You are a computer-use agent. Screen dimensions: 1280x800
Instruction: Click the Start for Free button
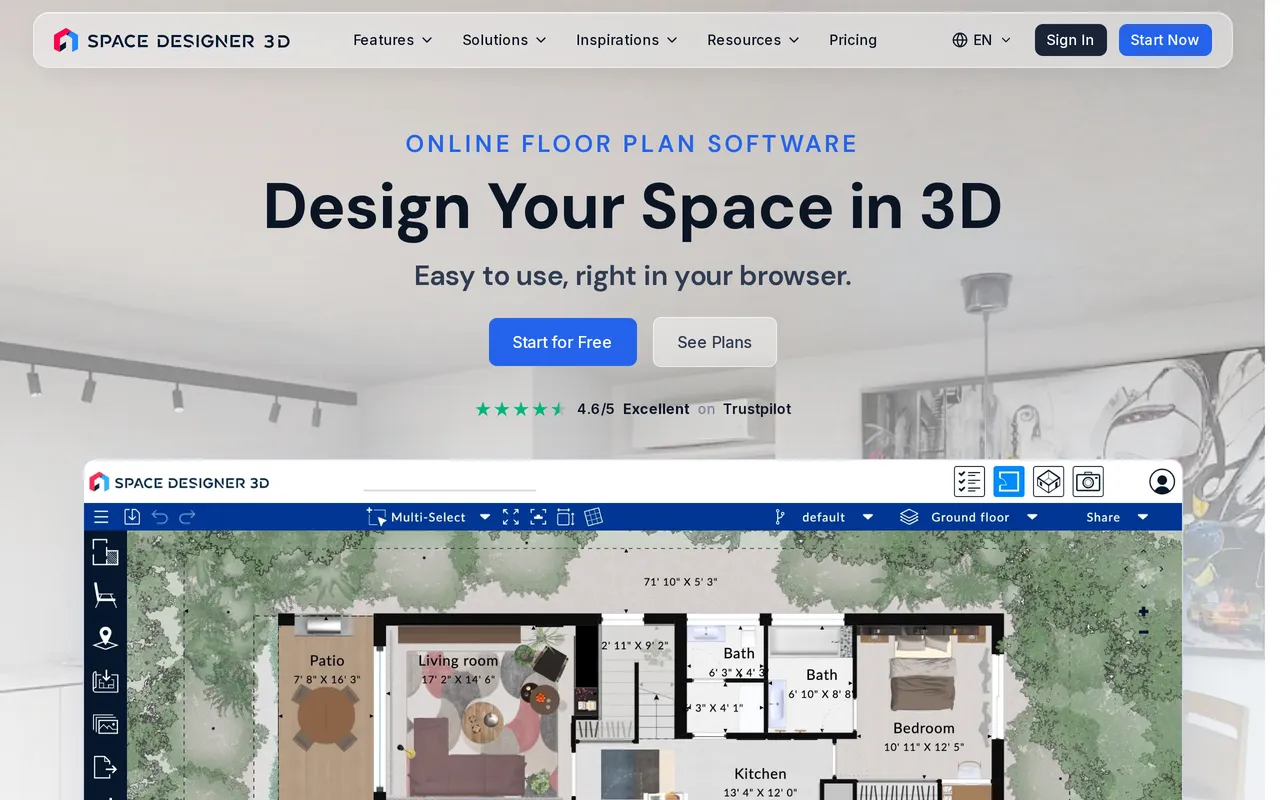562,342
